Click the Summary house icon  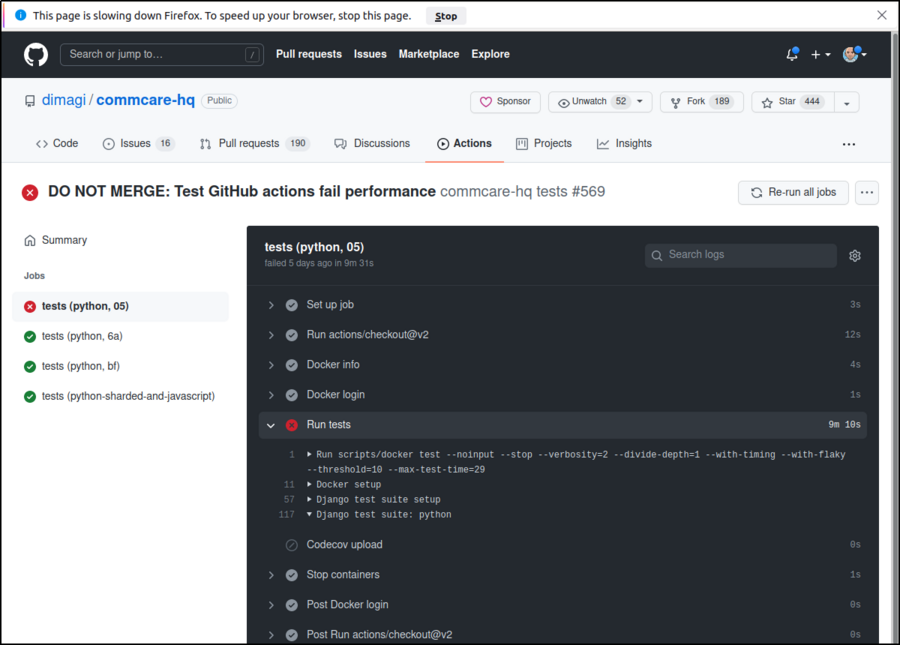(x=30, y=240)
